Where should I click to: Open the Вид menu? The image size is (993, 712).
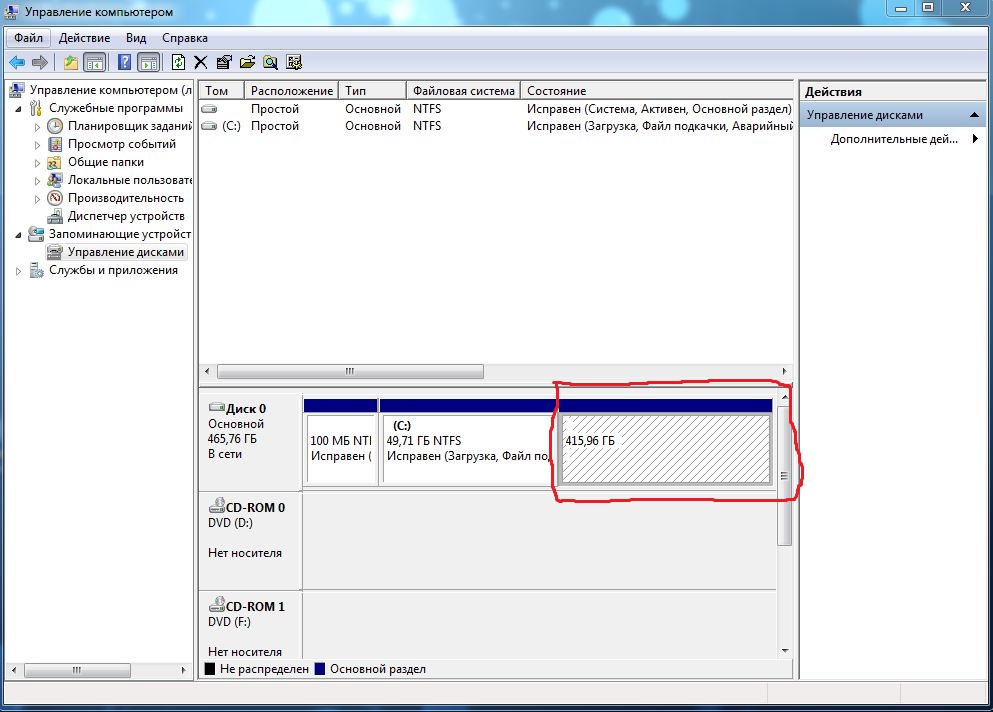136,38
